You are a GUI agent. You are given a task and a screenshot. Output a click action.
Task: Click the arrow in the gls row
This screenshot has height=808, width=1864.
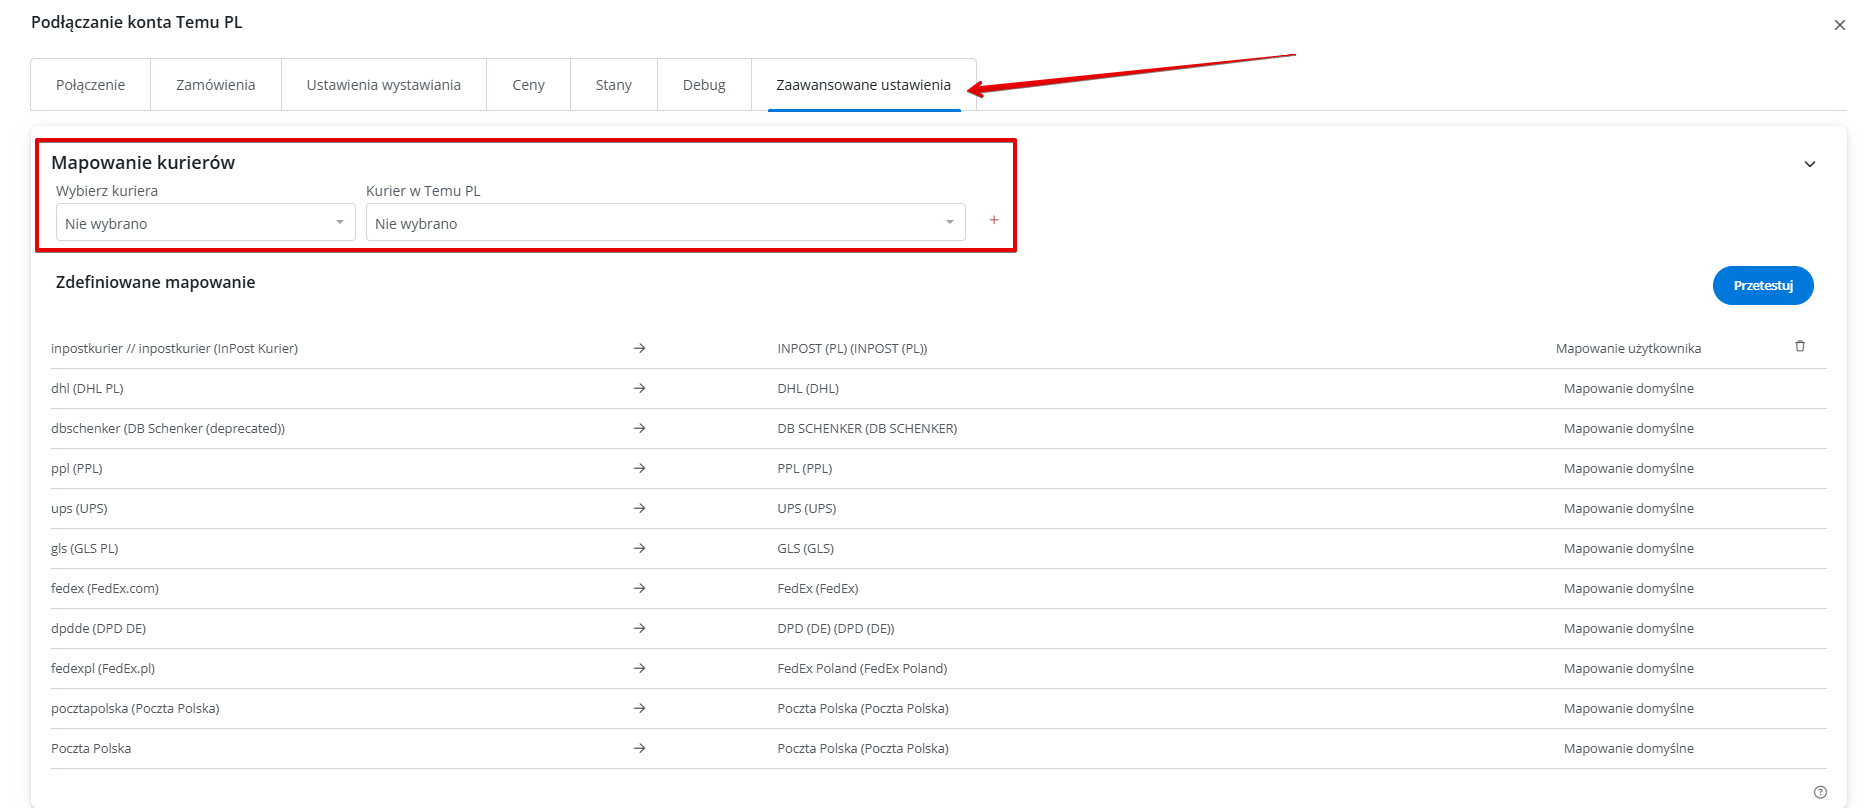pyautogui.click(x=639, y=548)
